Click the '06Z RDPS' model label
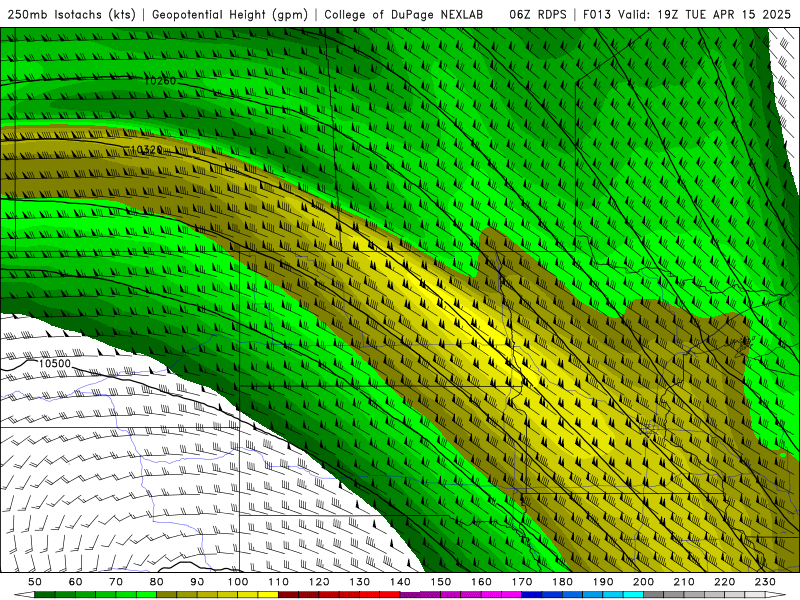The height and width of the screenshot is (600, 800). 537,14
